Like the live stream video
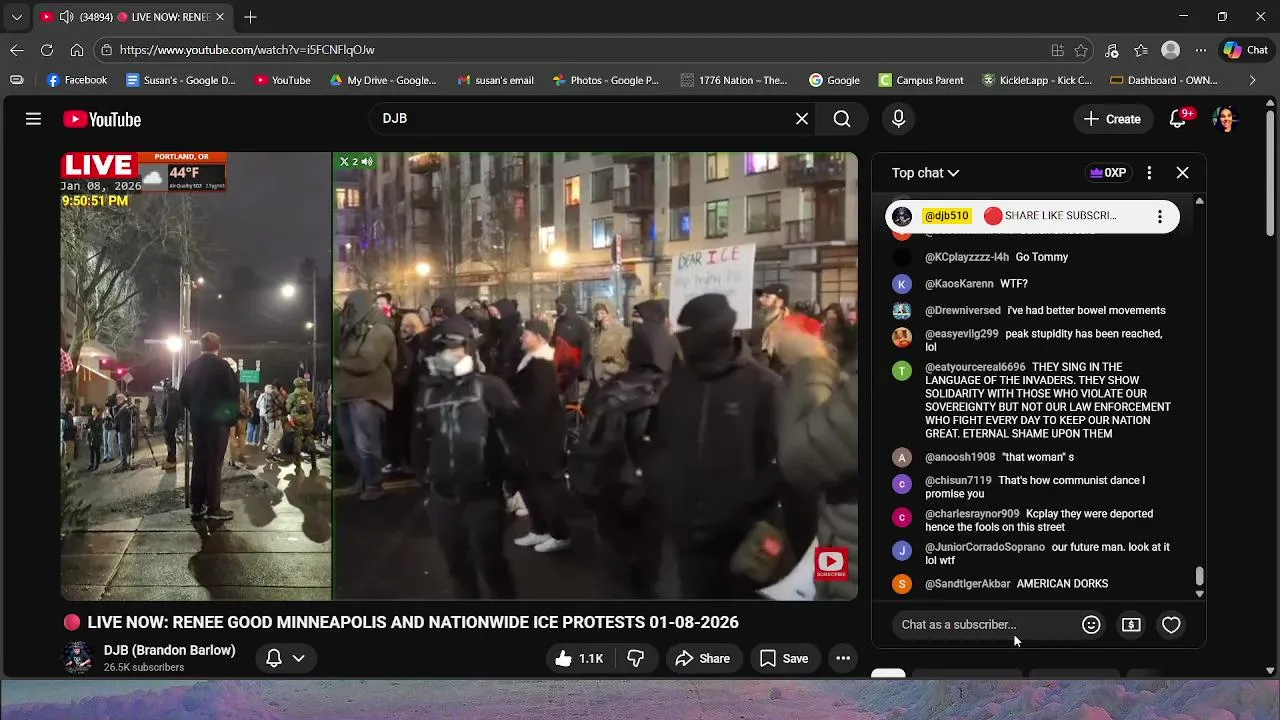The height and width of the screenshot is (720, 1280). pyautogui.click(x=579, y=658)
